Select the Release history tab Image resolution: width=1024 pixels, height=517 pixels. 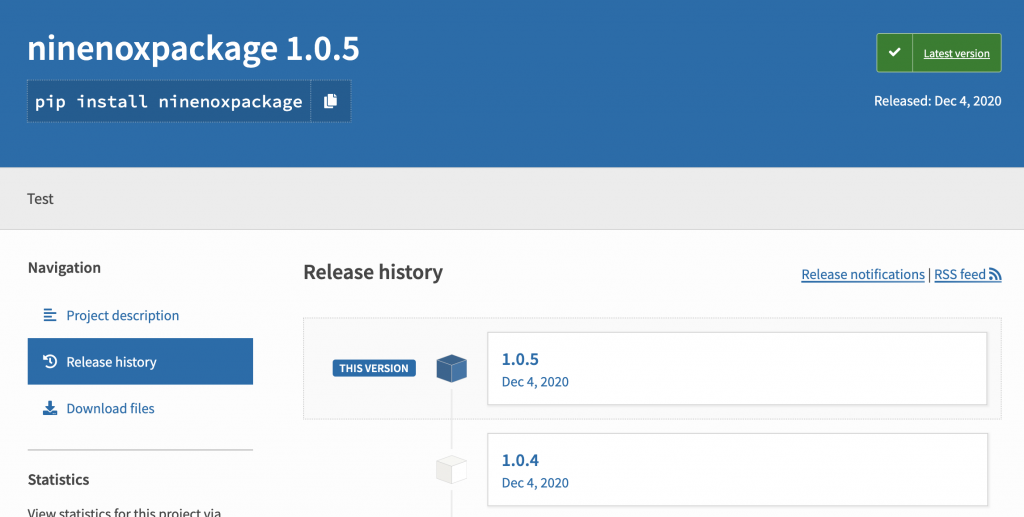(x=140, y=362)
